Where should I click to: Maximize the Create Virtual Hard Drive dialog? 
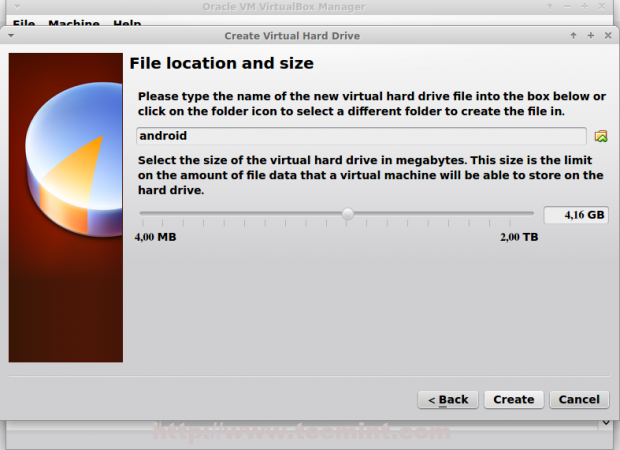[x=591, y=36]
